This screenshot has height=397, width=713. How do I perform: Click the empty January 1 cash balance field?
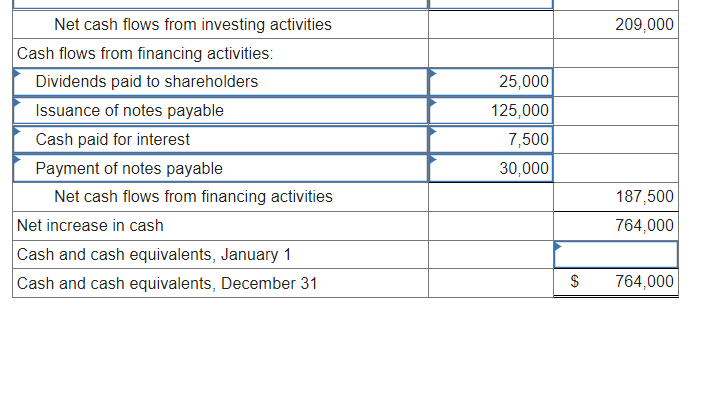616,255
